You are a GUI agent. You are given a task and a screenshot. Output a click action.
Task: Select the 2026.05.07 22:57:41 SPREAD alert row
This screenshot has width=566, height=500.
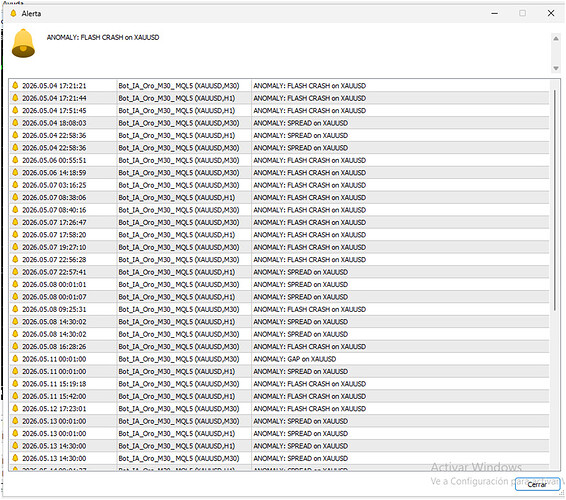click(279, 272)
